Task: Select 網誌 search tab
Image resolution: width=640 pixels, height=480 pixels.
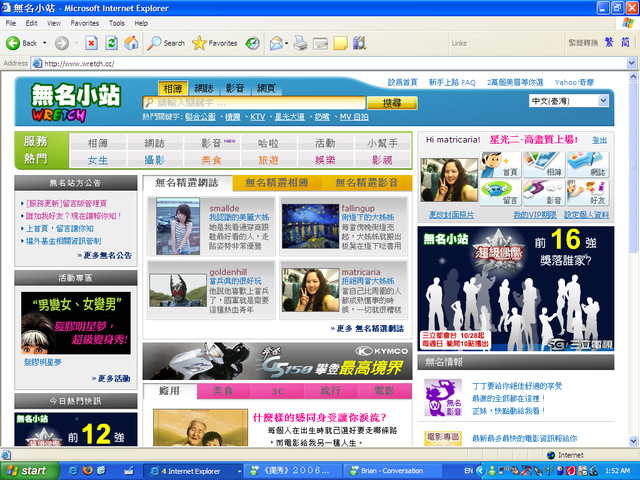Action: [204, 88]
